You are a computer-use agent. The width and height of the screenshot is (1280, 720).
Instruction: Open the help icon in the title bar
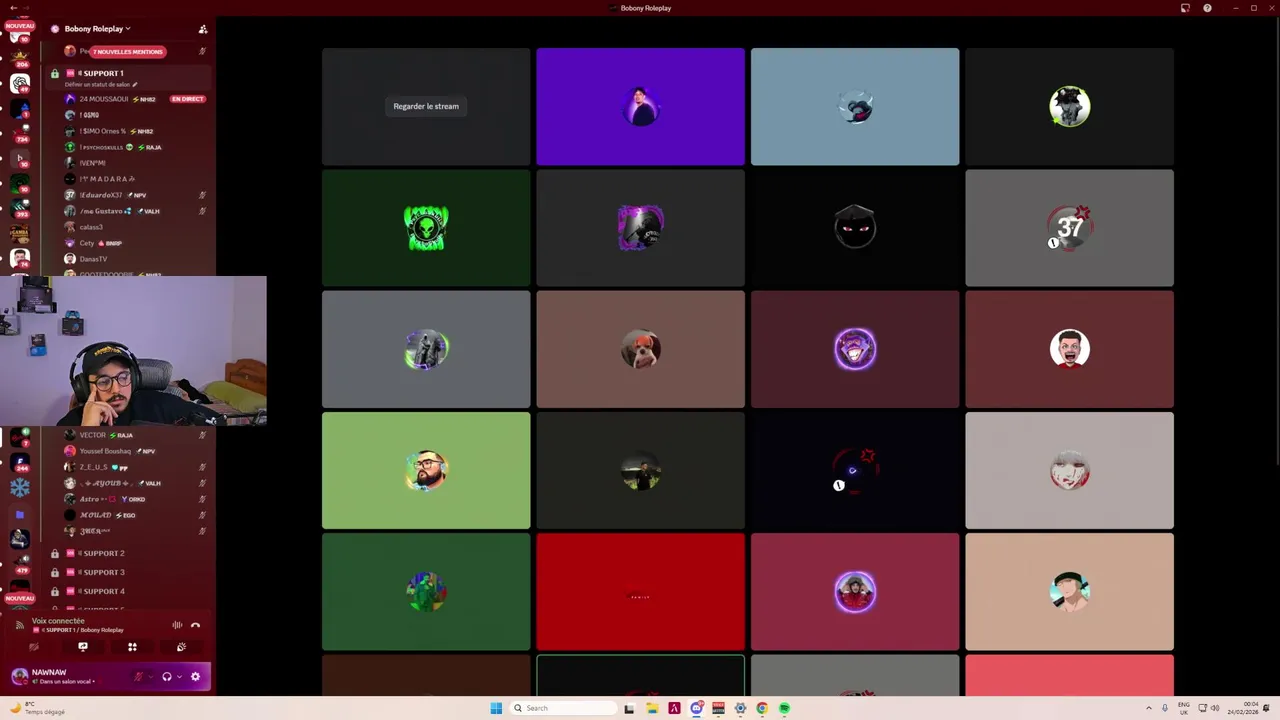click(1207, 8)
